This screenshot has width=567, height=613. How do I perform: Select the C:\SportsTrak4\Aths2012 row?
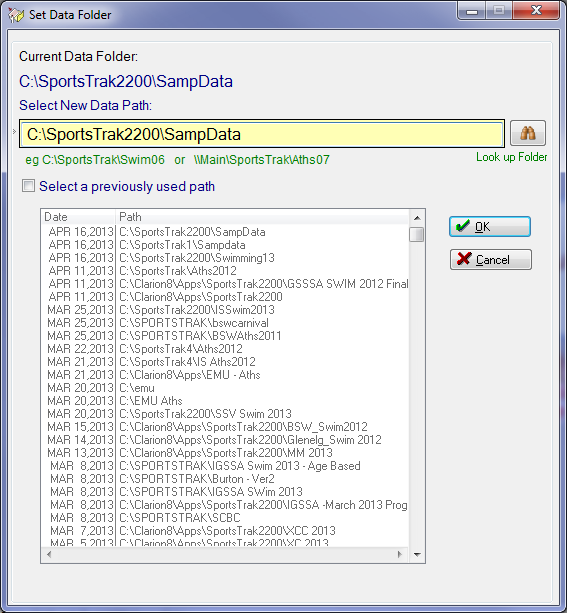point(225,348)
